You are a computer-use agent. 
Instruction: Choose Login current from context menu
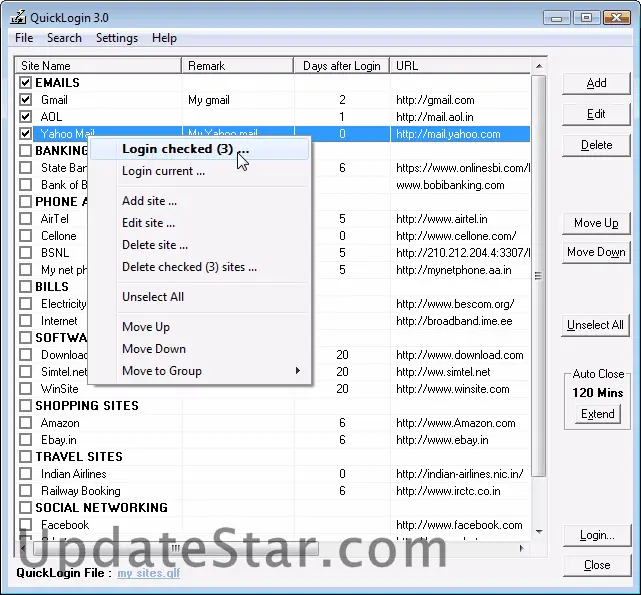pyautogui.click(x=199, y=171)
